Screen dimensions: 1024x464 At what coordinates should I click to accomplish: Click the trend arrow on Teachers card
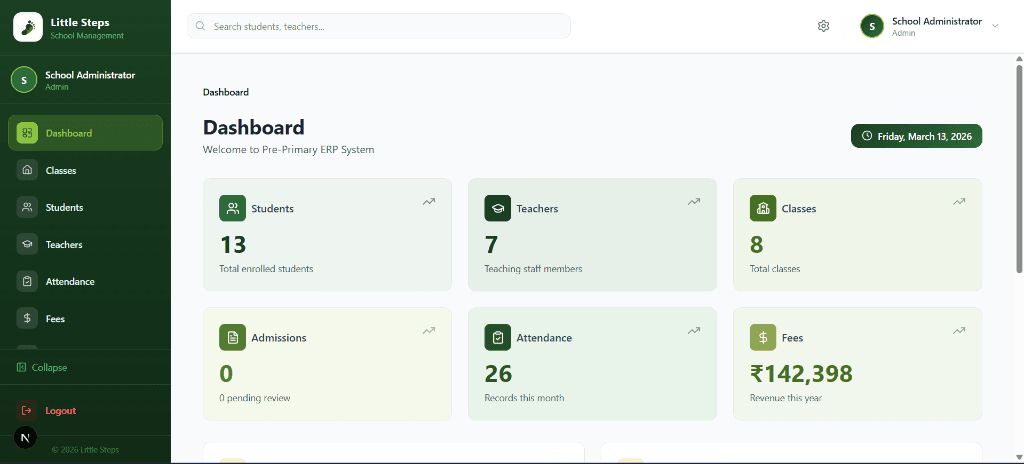[694, 202]
